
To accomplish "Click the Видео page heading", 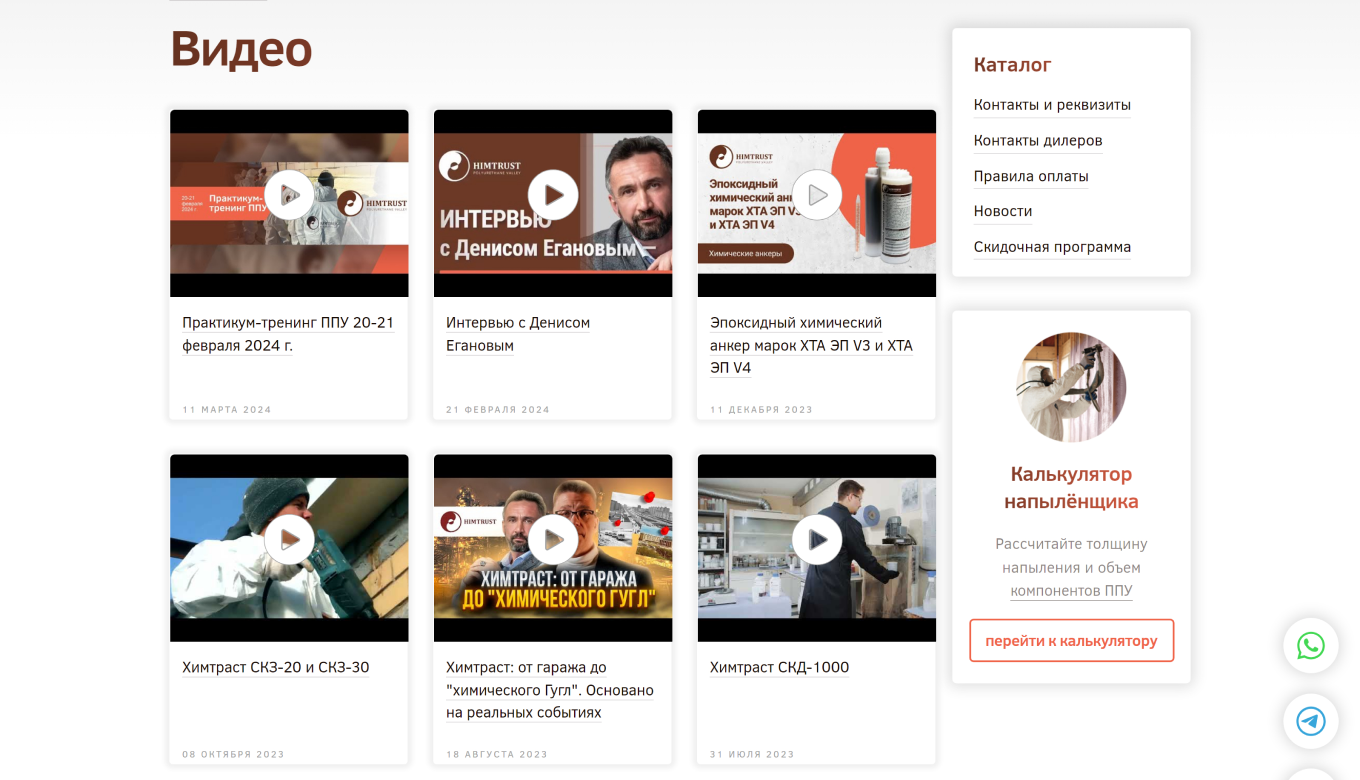I will (241, 48).
